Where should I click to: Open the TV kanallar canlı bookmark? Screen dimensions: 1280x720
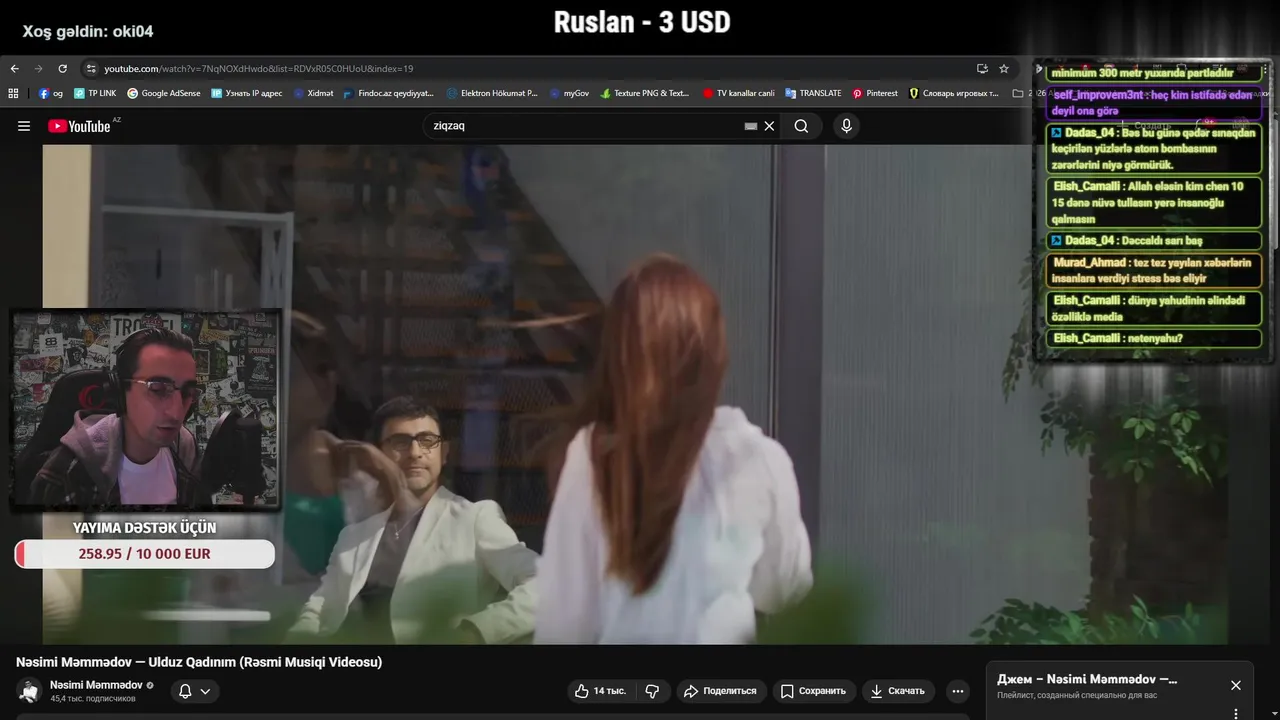[739, 93]
